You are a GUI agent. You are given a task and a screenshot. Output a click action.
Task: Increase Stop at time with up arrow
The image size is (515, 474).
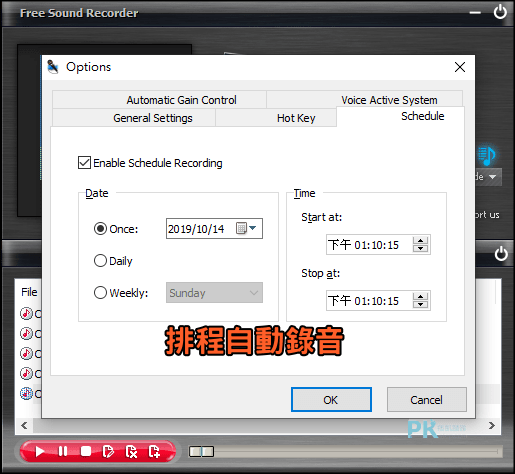(x=420, y=297)
